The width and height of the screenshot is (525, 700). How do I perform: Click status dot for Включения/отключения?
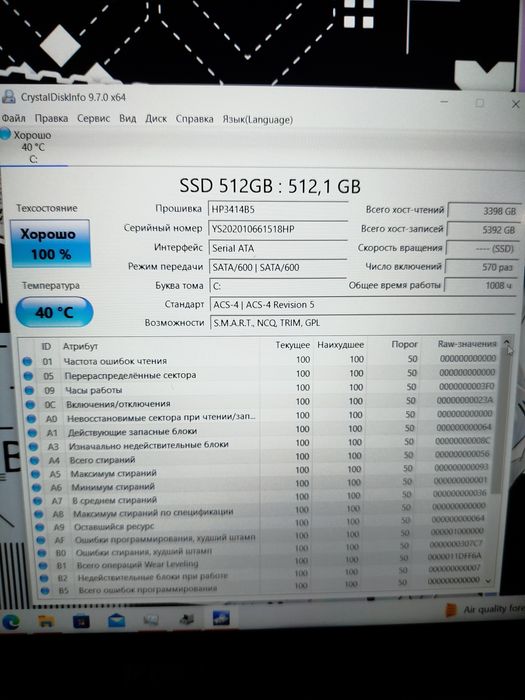(x=30, y=404)
